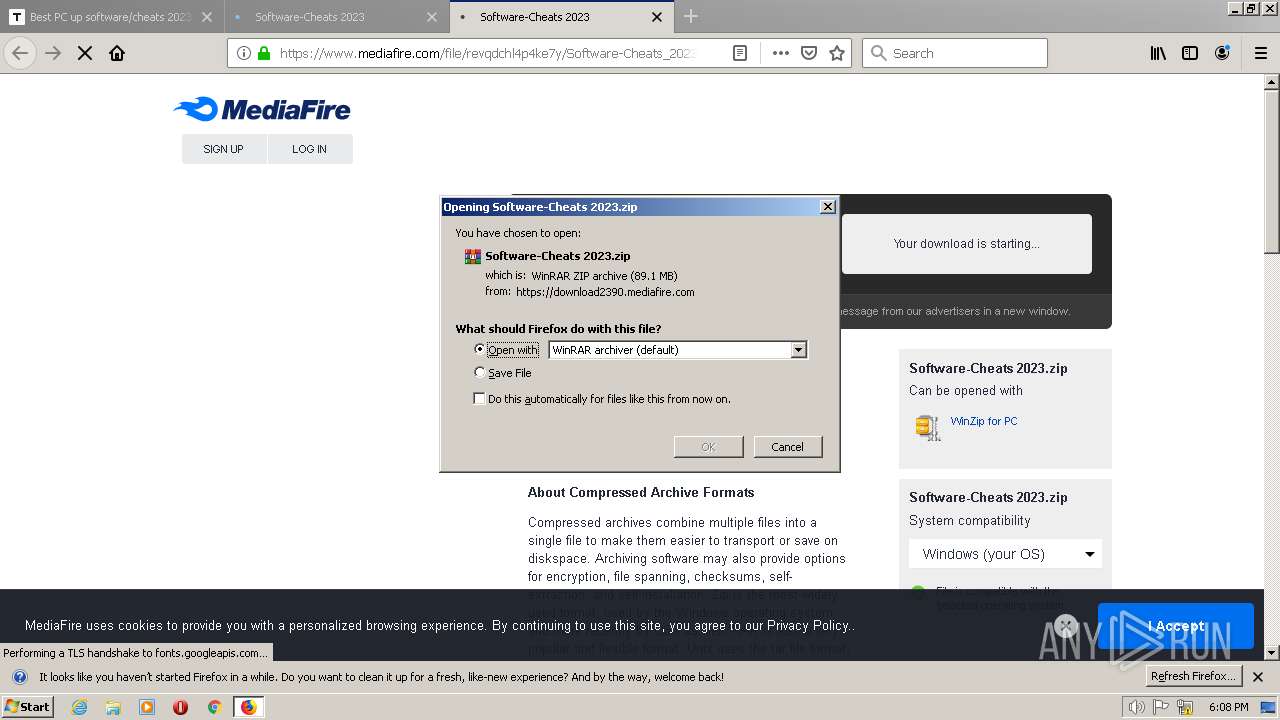Click the taskbar clock 6:08 PM
This screenshot has height=720, width=1280.
[x=1228, y=707]
